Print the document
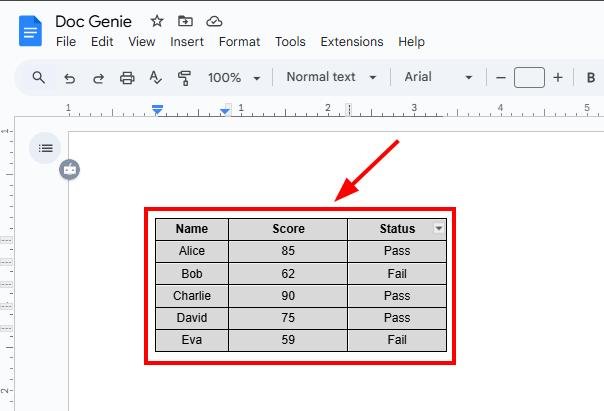The width and height of the screenshot is (604, 411). coord(127,78)
